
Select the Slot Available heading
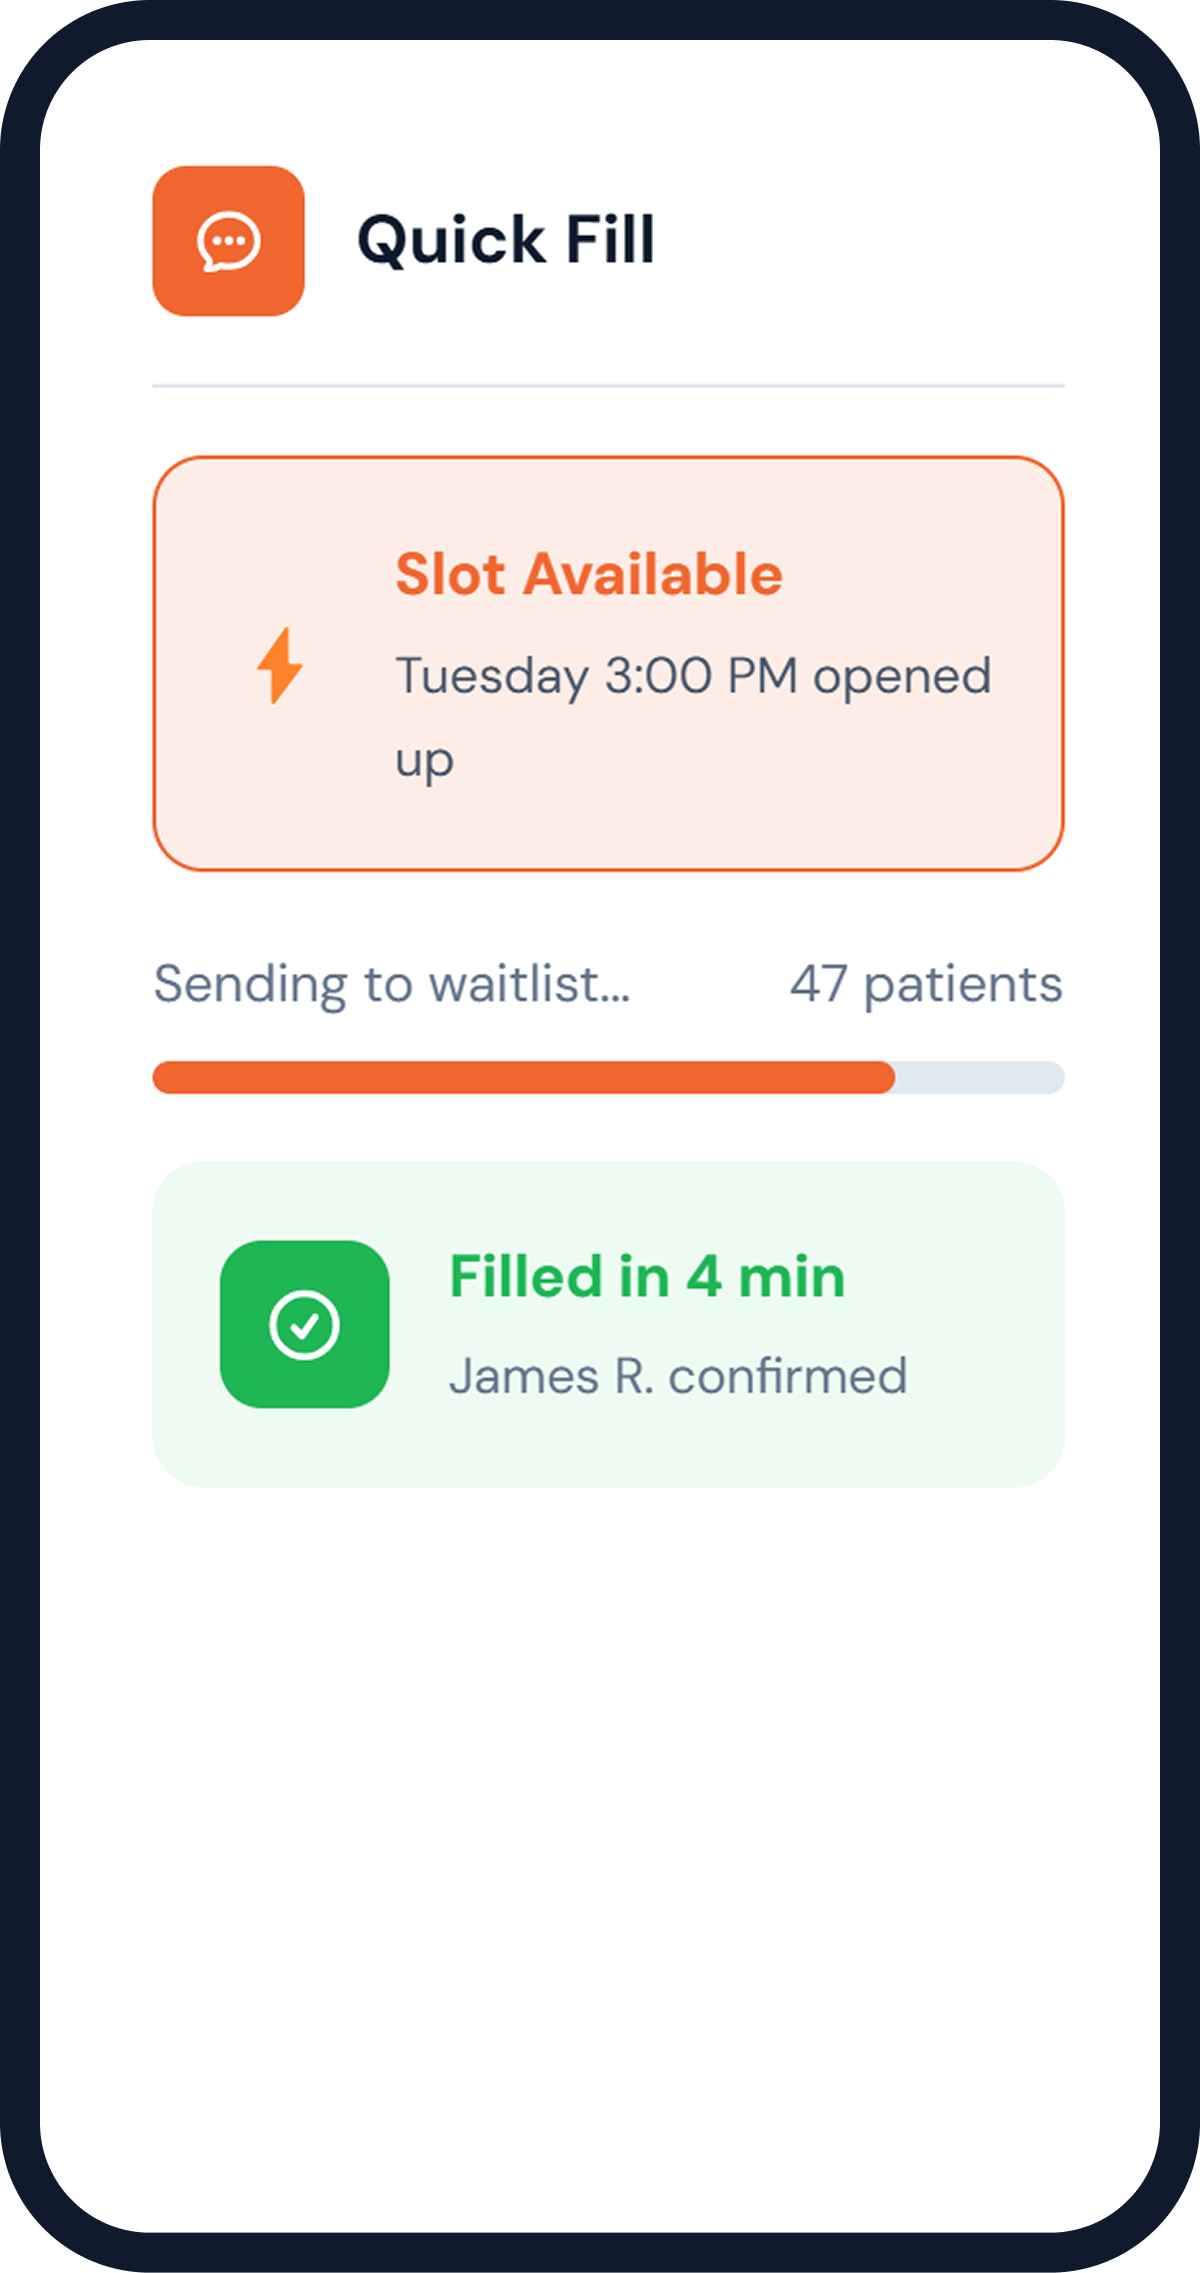[588, 575]
